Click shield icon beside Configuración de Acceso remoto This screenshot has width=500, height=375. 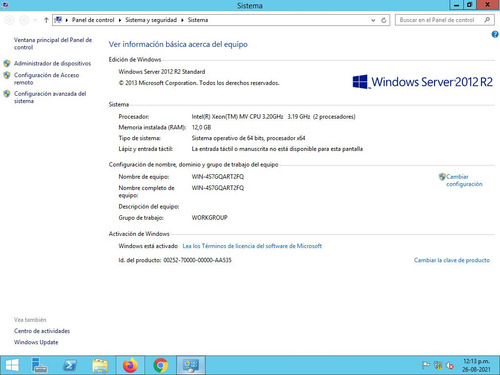7,75
